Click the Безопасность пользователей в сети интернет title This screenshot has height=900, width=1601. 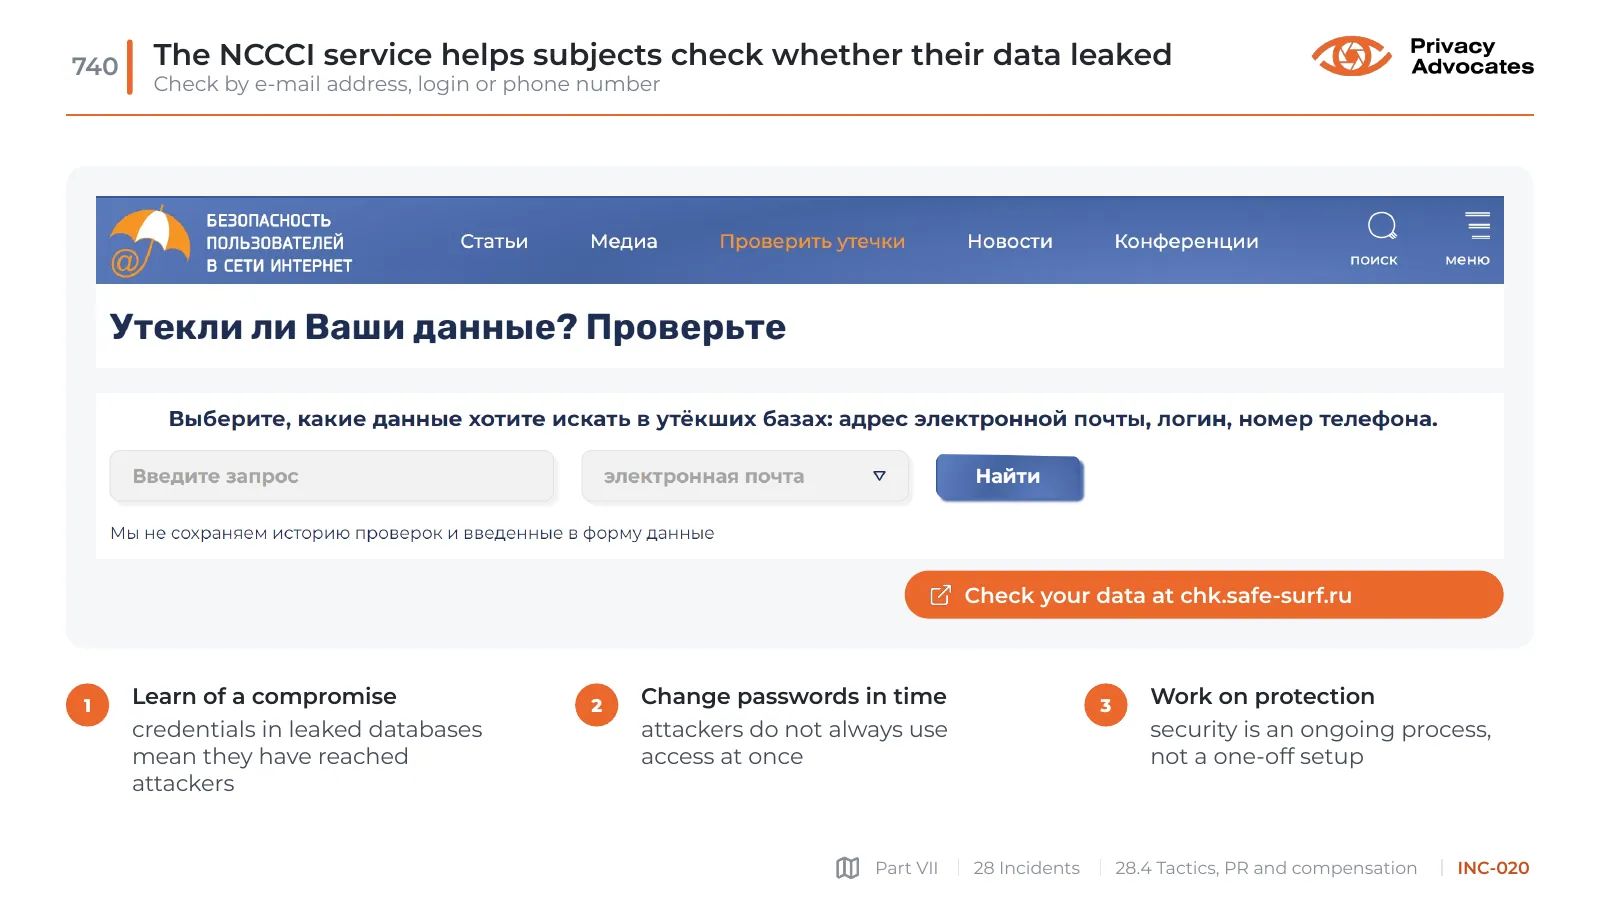279,243
